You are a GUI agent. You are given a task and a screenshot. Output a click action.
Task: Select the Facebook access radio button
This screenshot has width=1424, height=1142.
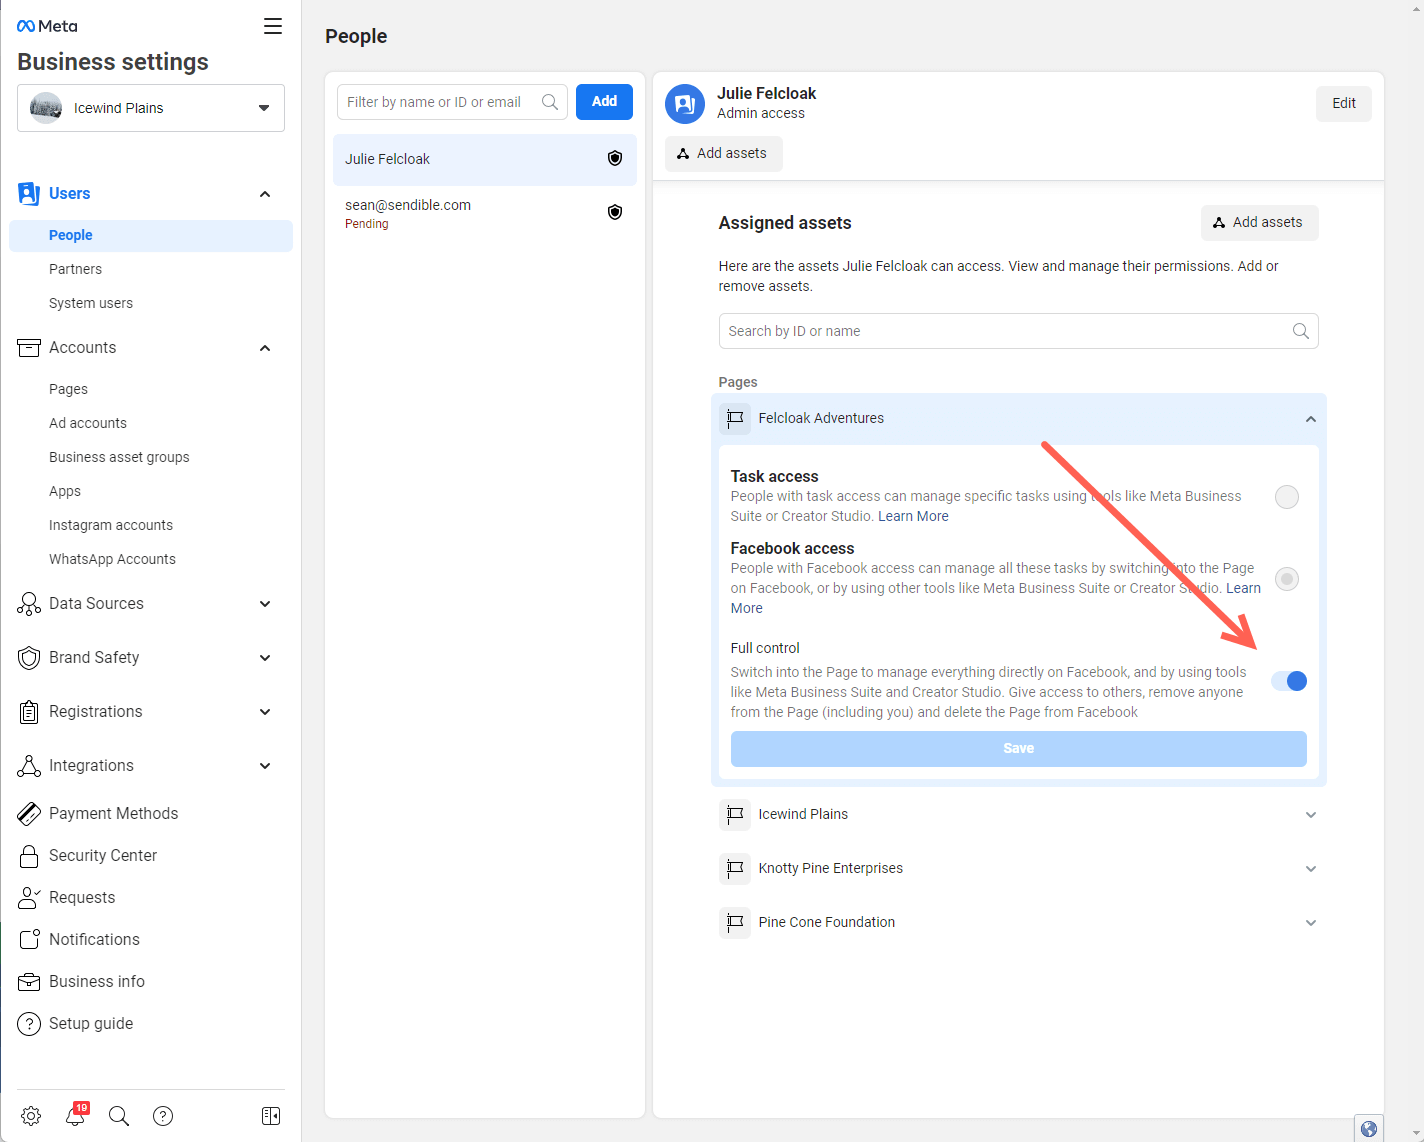1287,579
